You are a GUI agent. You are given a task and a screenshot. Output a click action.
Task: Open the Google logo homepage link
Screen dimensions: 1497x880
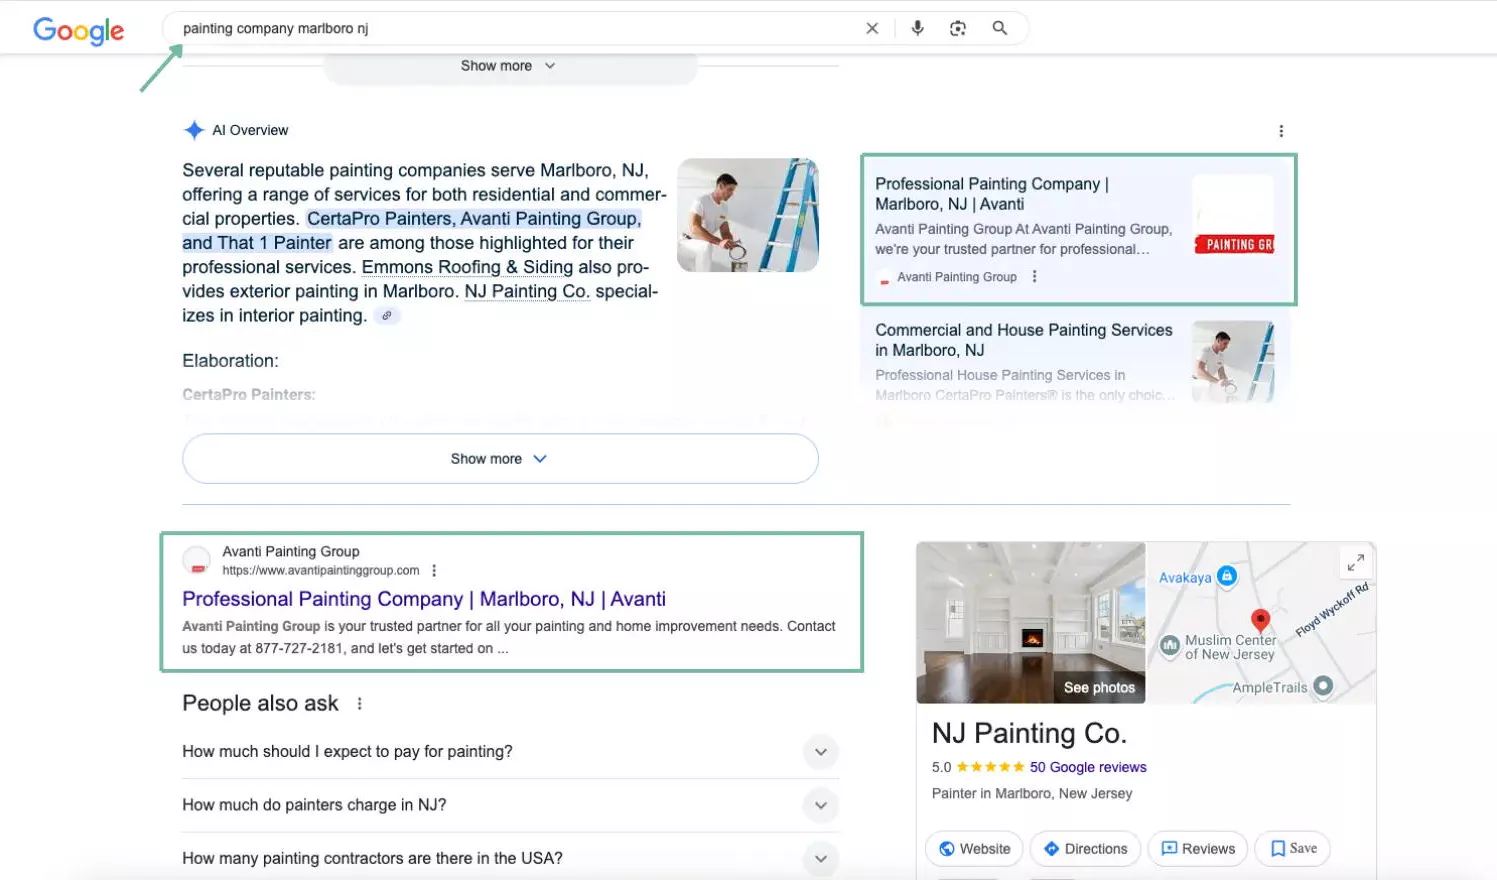click(x=79, y=31)
